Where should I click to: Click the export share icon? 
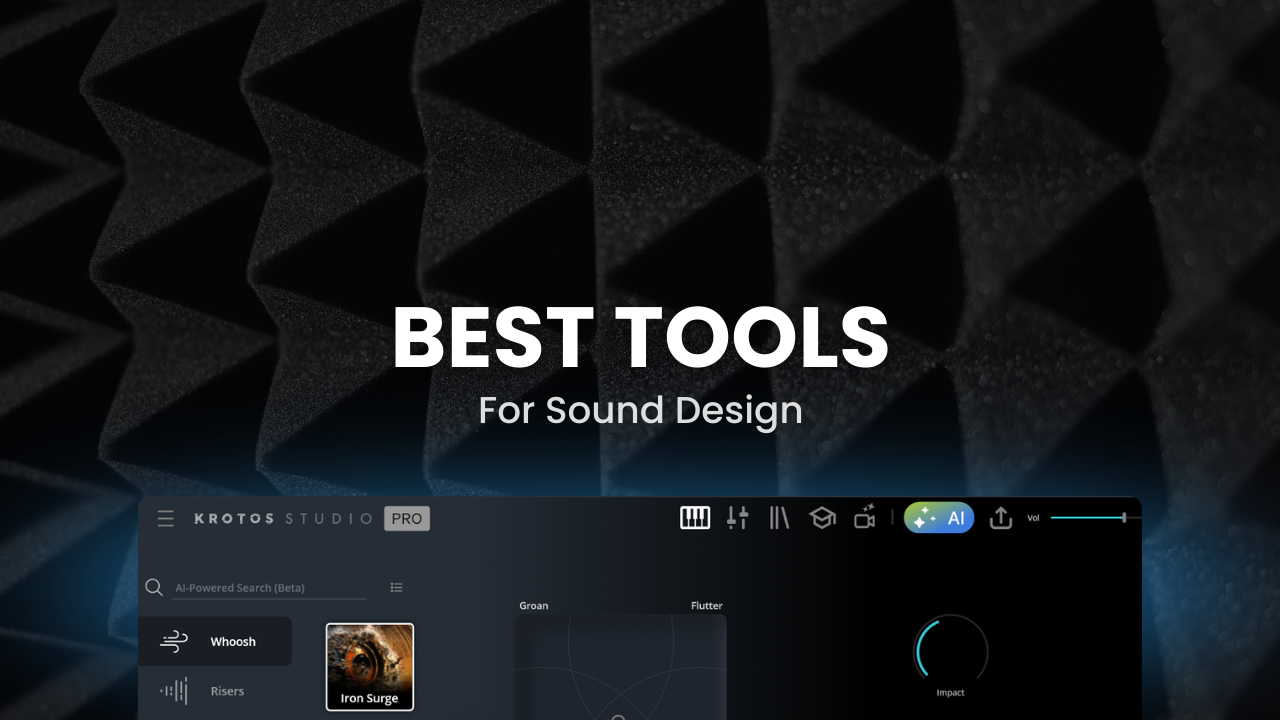(1001, 517)
